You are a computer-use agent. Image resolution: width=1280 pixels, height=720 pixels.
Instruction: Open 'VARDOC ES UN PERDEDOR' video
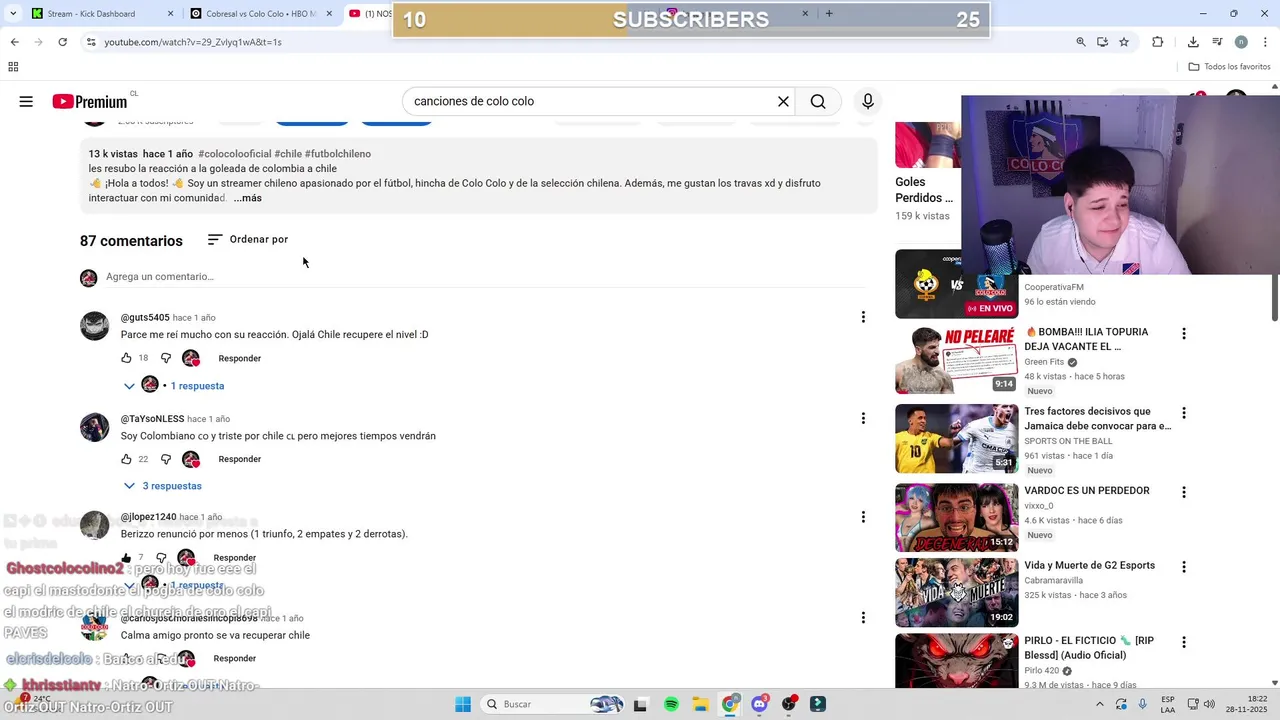(x=1087, y=491)
